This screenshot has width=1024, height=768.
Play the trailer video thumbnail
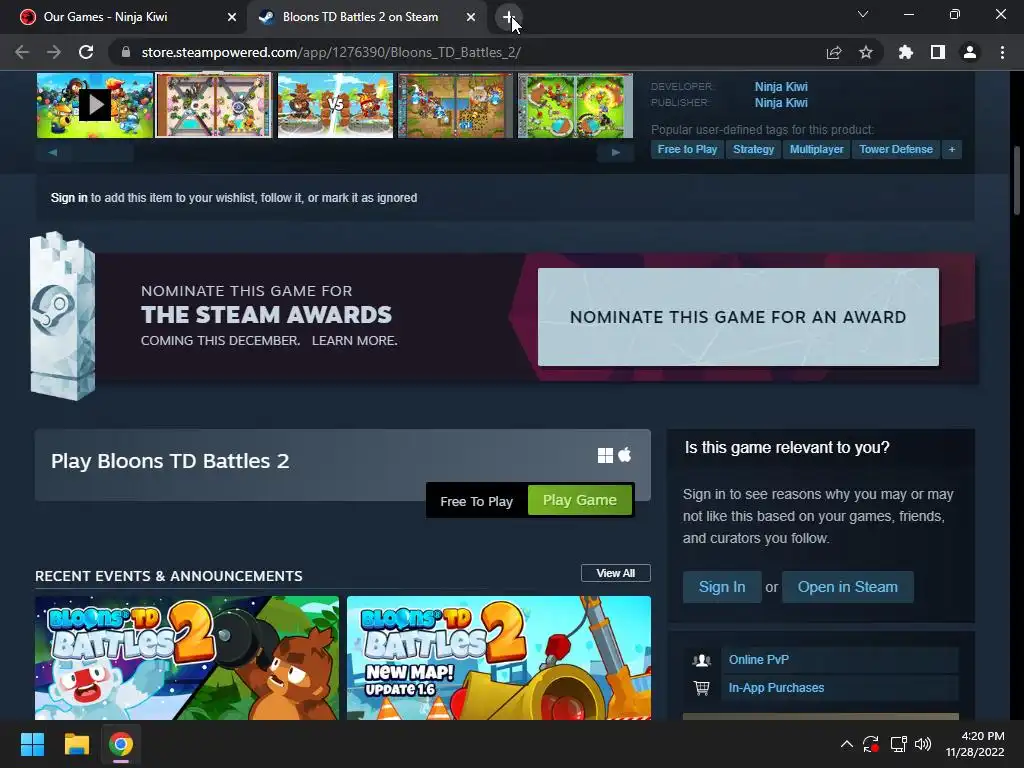tap(95, 105)
